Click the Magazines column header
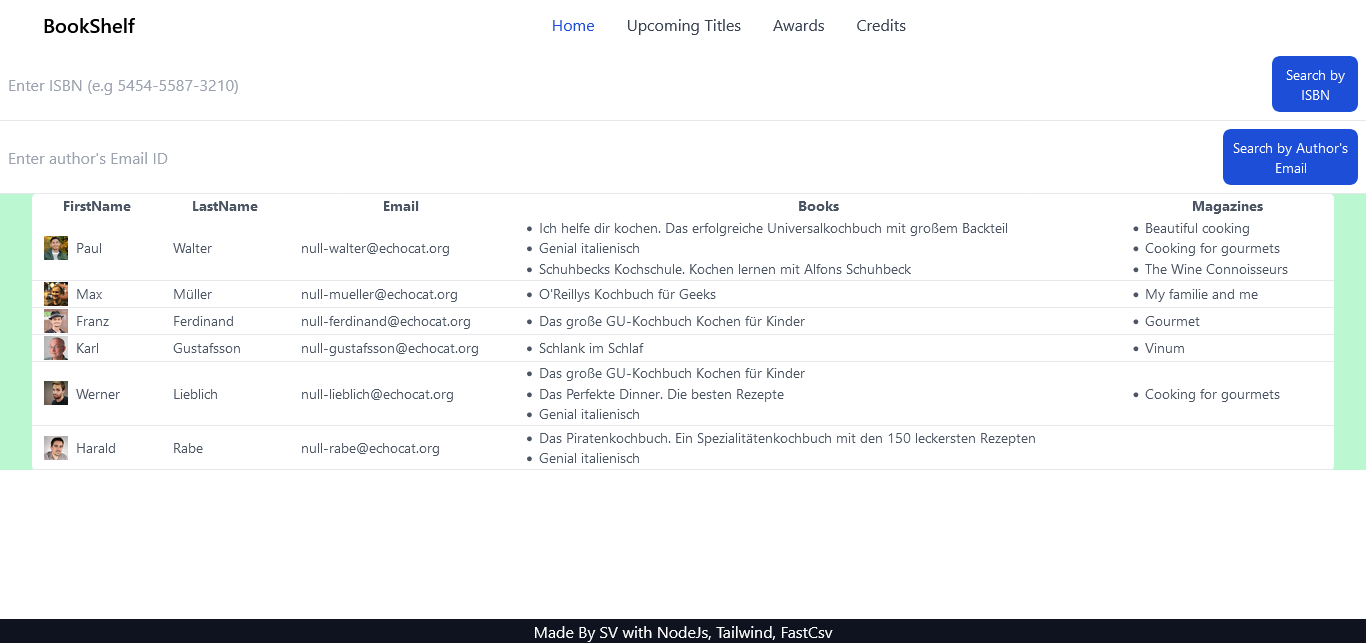 coord(1227,206)
